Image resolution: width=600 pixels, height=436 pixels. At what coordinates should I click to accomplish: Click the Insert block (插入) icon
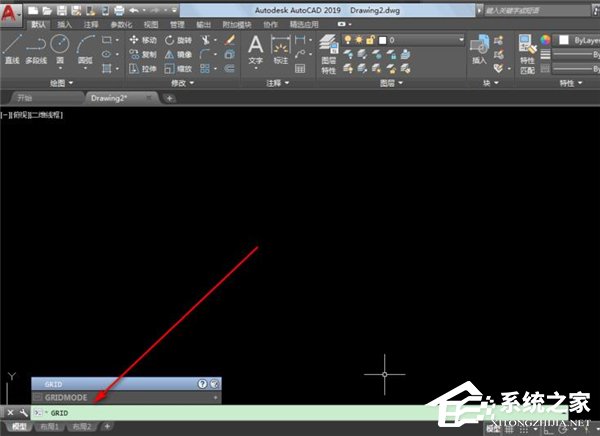click(x=479, y=49)
